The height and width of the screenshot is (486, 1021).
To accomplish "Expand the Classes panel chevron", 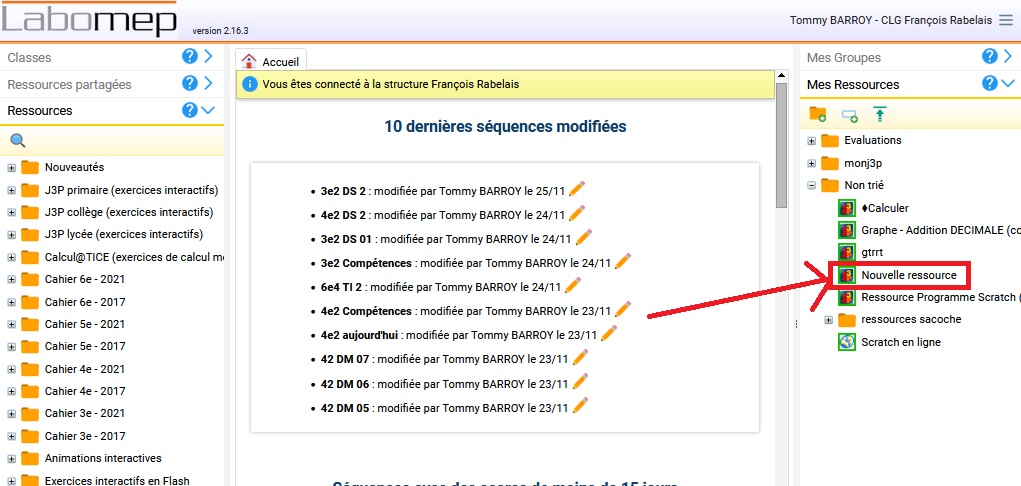I will click(x=209, y=57).
